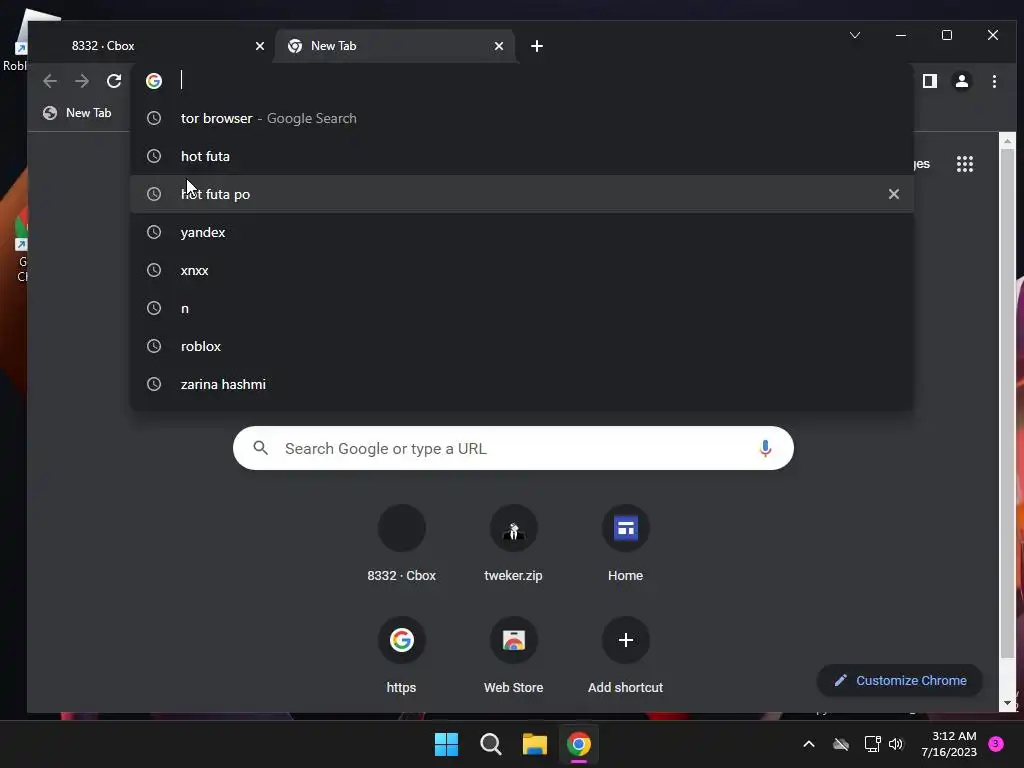
Task: Open the Web Store shortcut
Action: (x=513, y=656)
